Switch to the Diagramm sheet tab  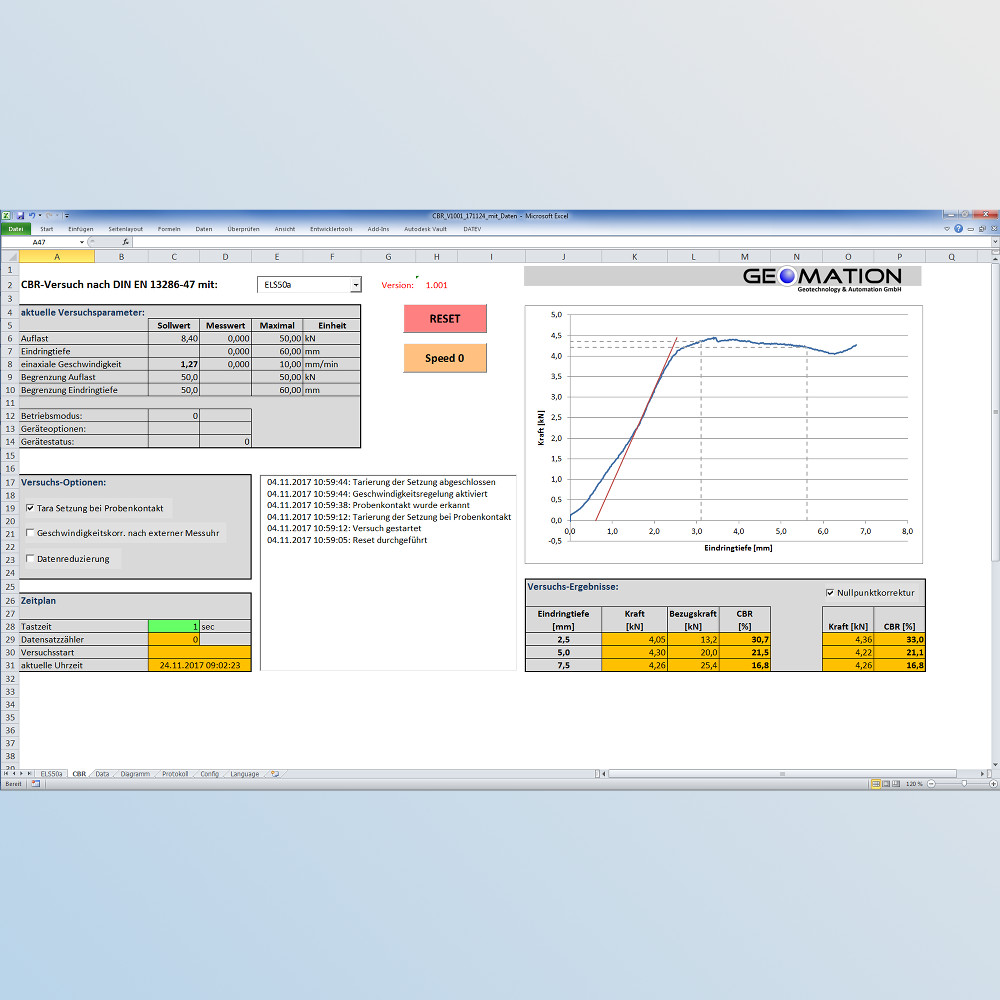tap(135, 774)
